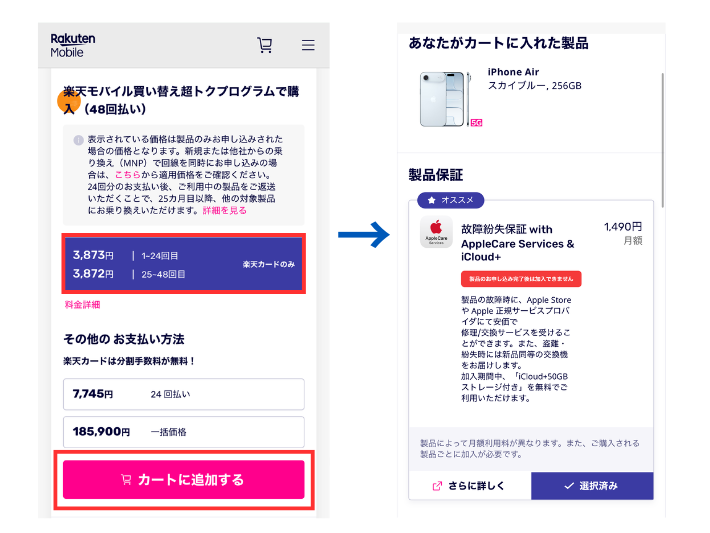Click the external link icon beside さらに詳しく
710x533 pixels.
pyautogui.click(x=437, y=486)
